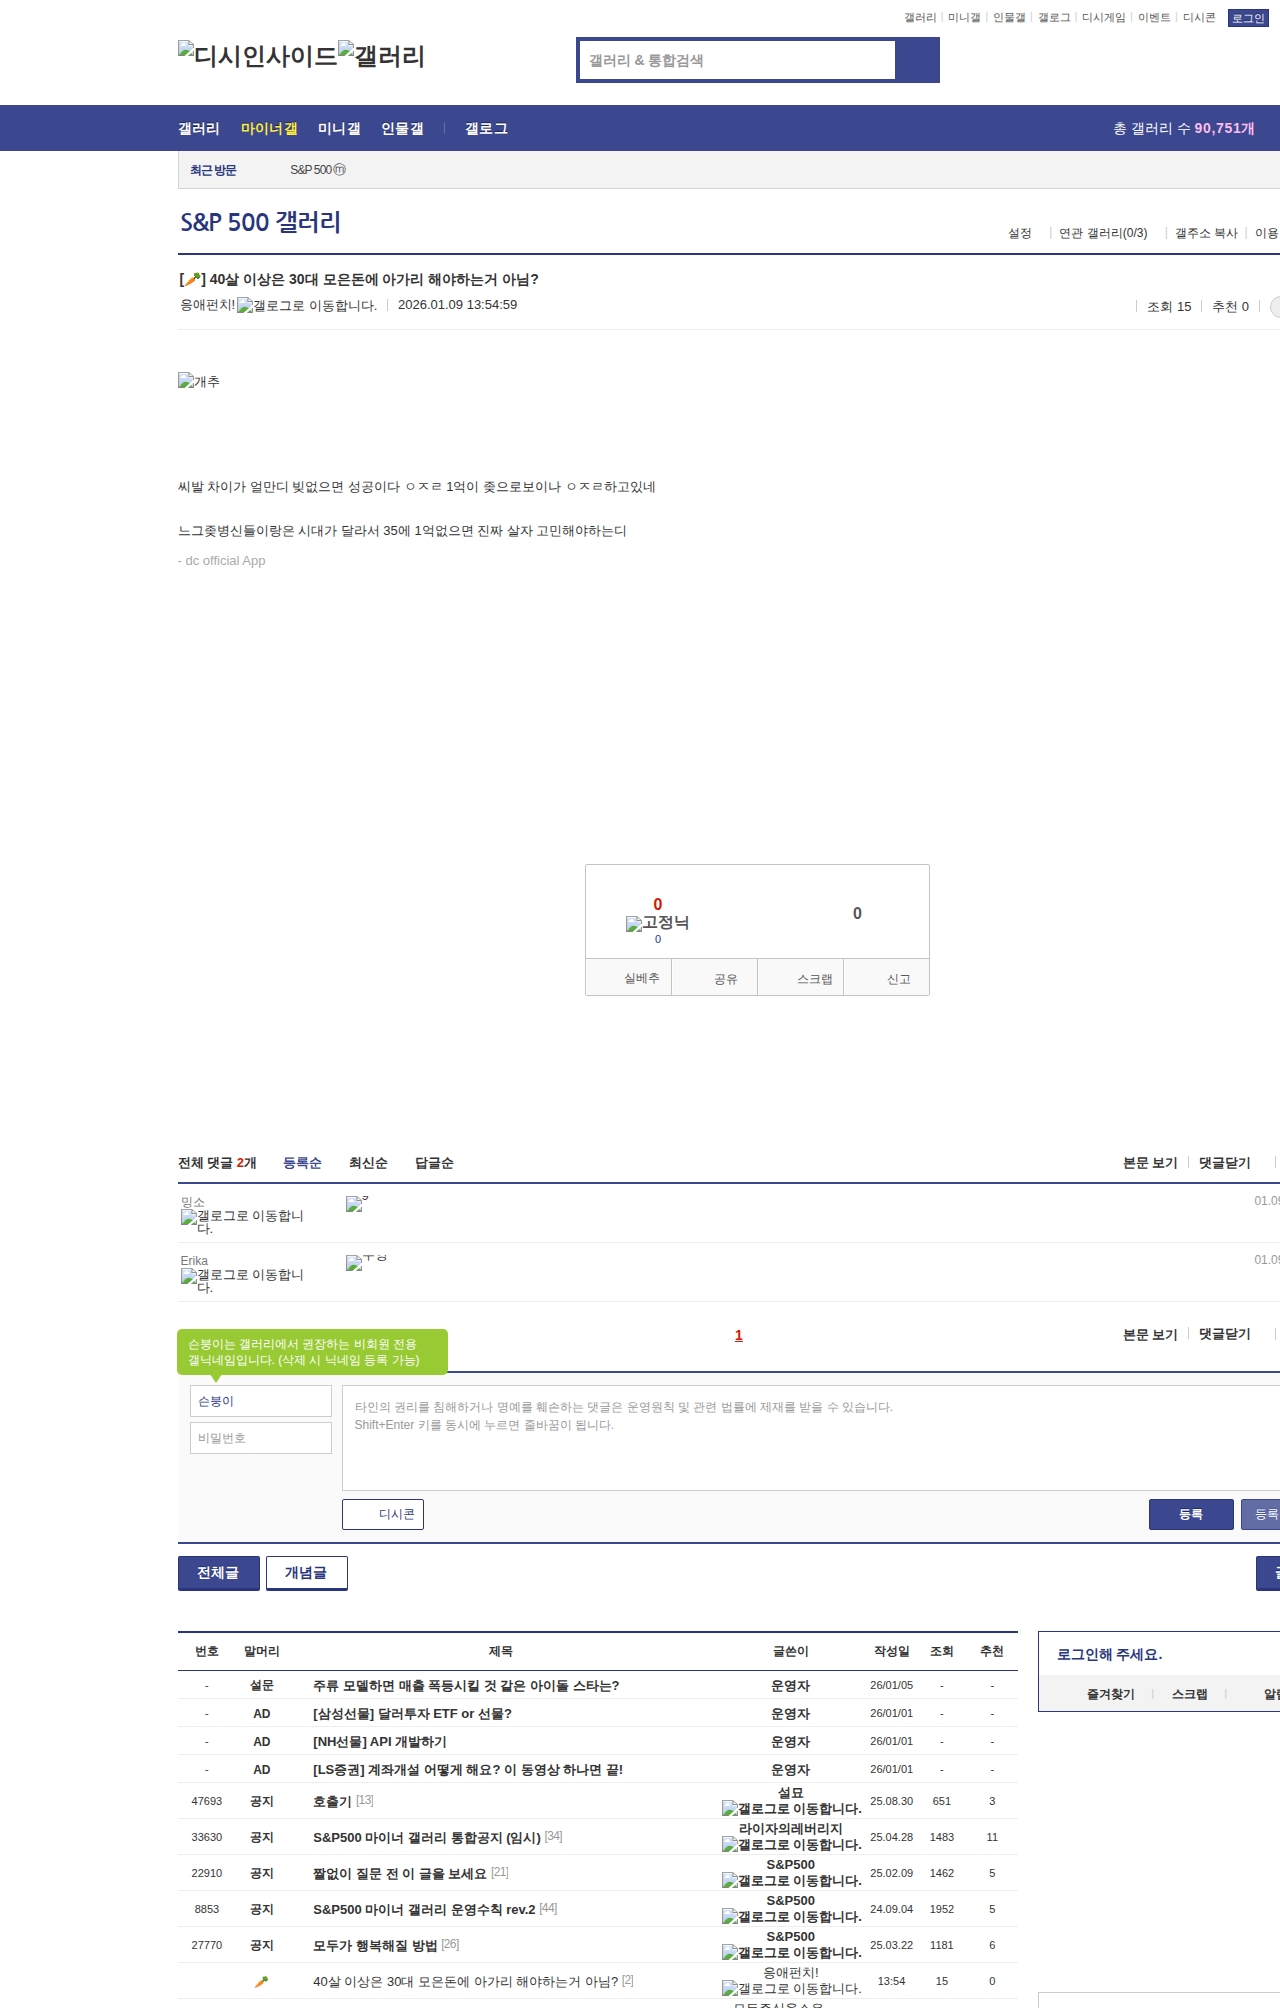Open 이벤트 in the top utility links
Screen dimensions: 1280x2008
pyautogui.click(x=1154, y=18)
